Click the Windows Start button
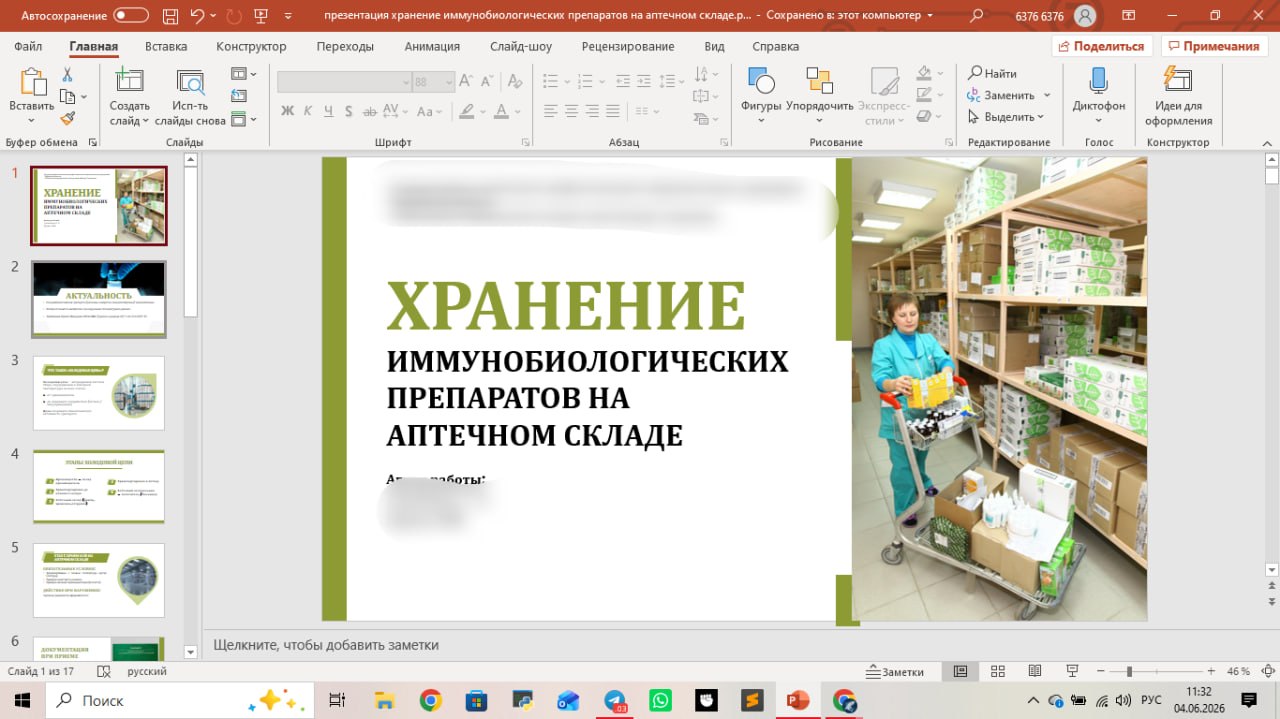The image size is (1280, 719). 22,701
